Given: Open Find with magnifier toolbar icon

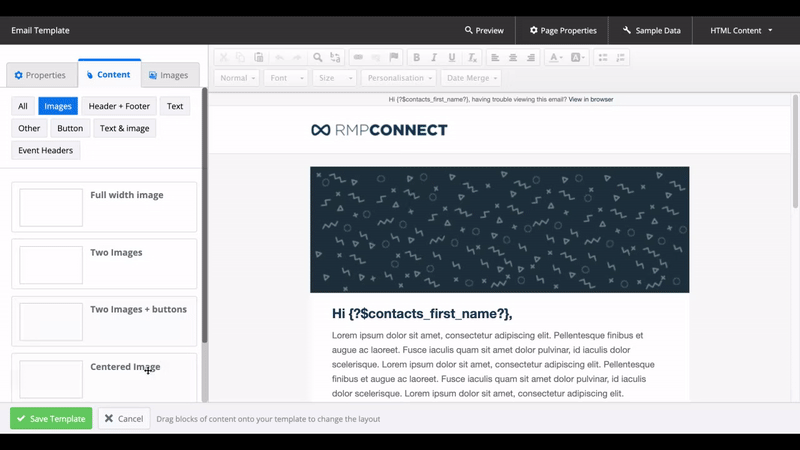Looking at the screenshot, I should (x=318, y=58).
